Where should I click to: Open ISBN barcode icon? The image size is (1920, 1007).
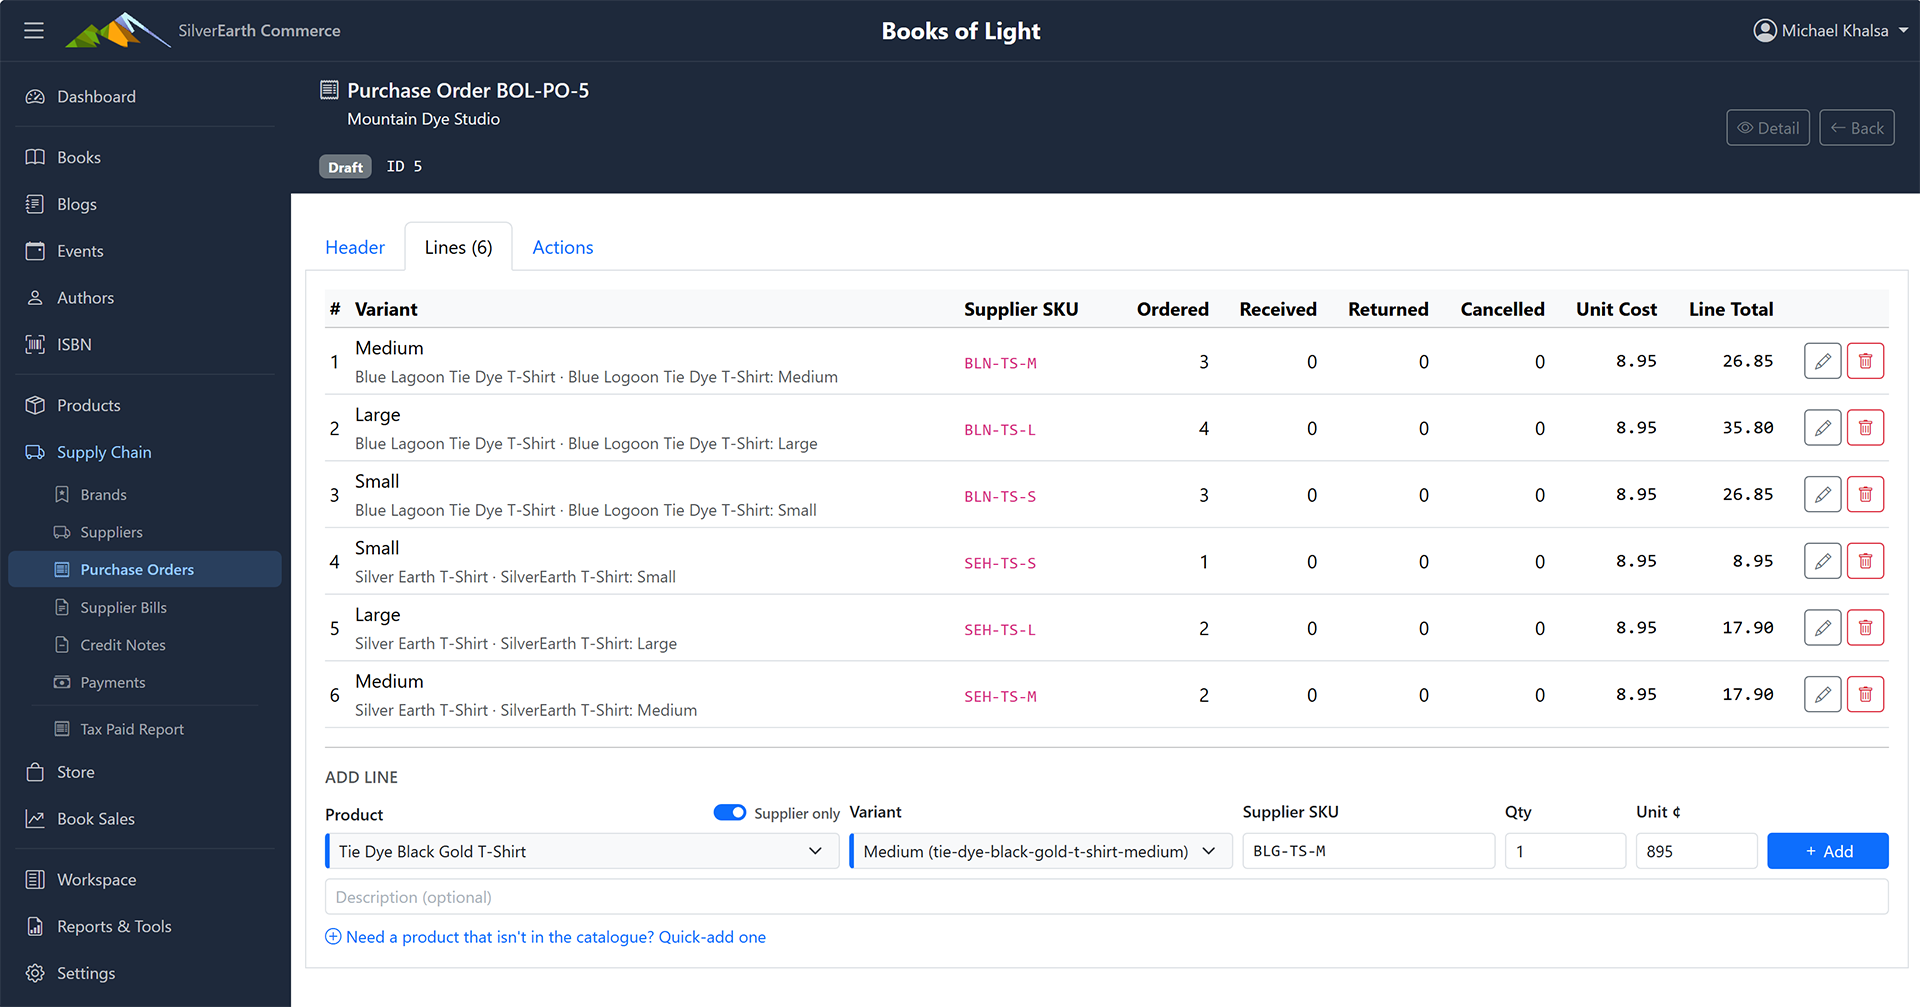tap(35, 345)
